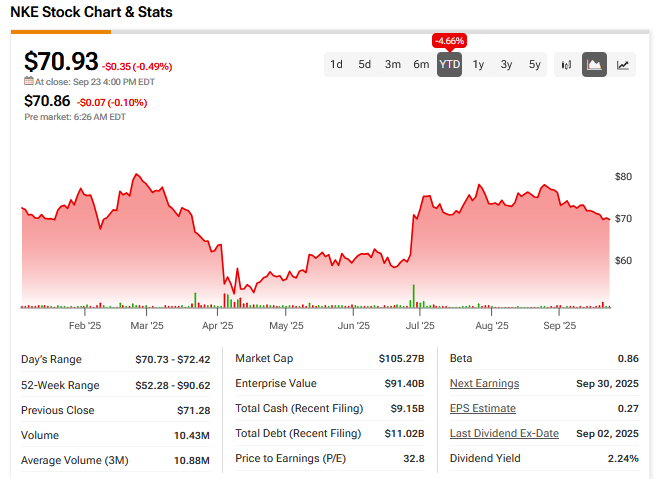Click the Sep '25 axis label
Screen dimensions: 658x479
(559, 326)
